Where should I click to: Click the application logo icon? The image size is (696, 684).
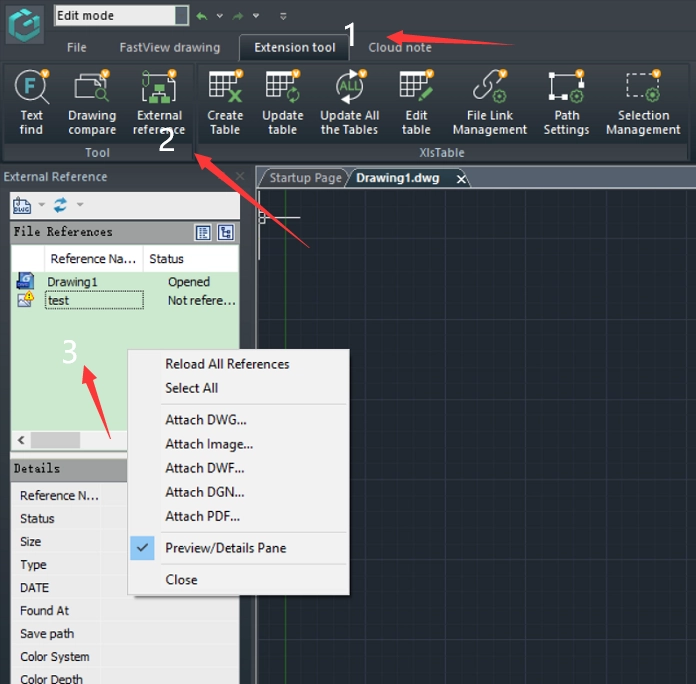(25, 25)
